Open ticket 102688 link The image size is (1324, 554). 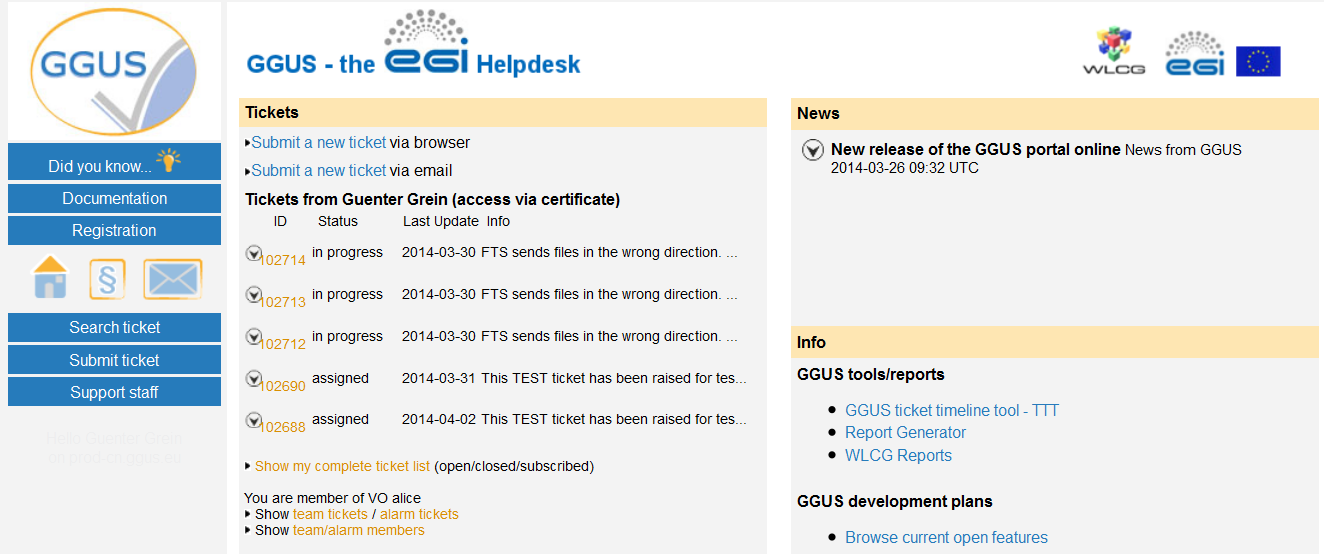[283, 427]
